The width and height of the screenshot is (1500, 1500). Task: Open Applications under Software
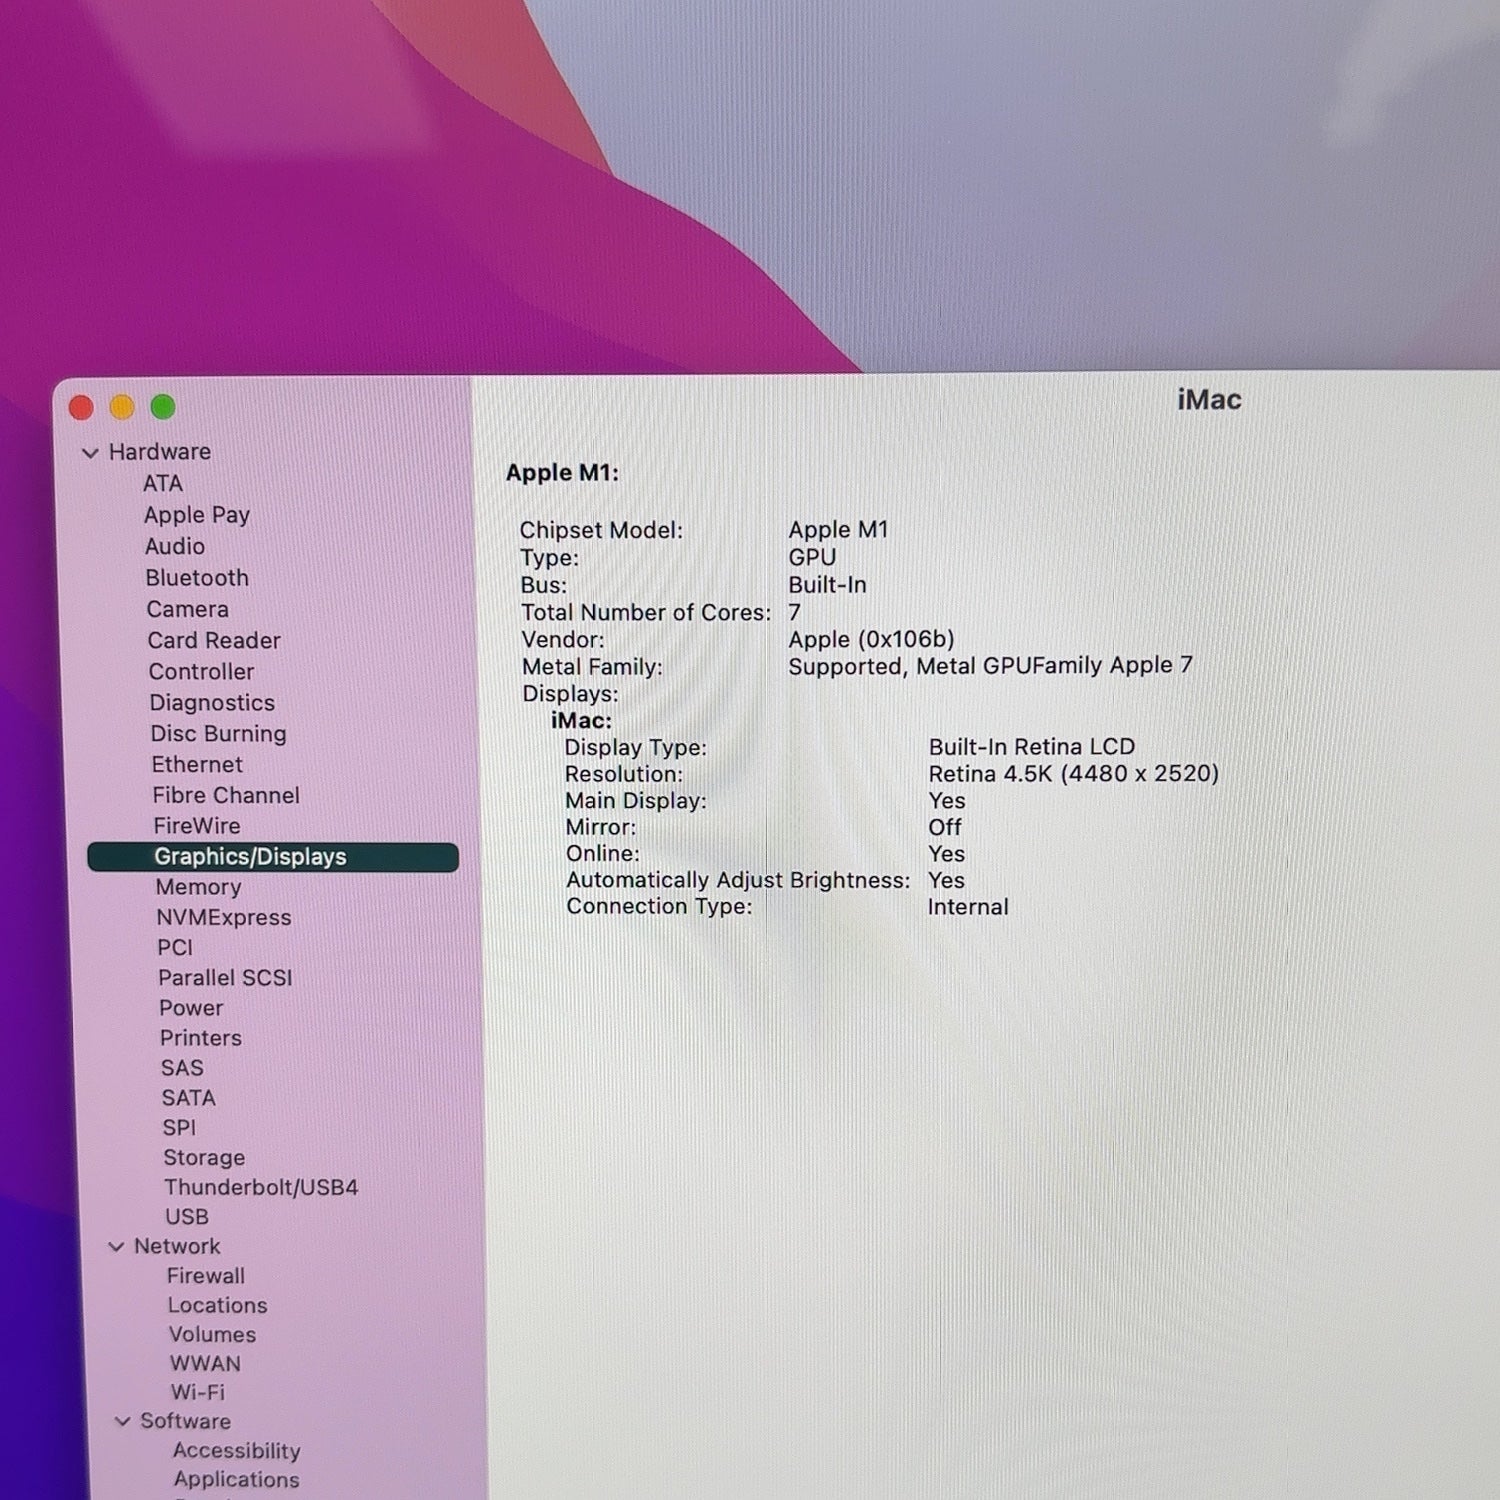pos(237,1480)
